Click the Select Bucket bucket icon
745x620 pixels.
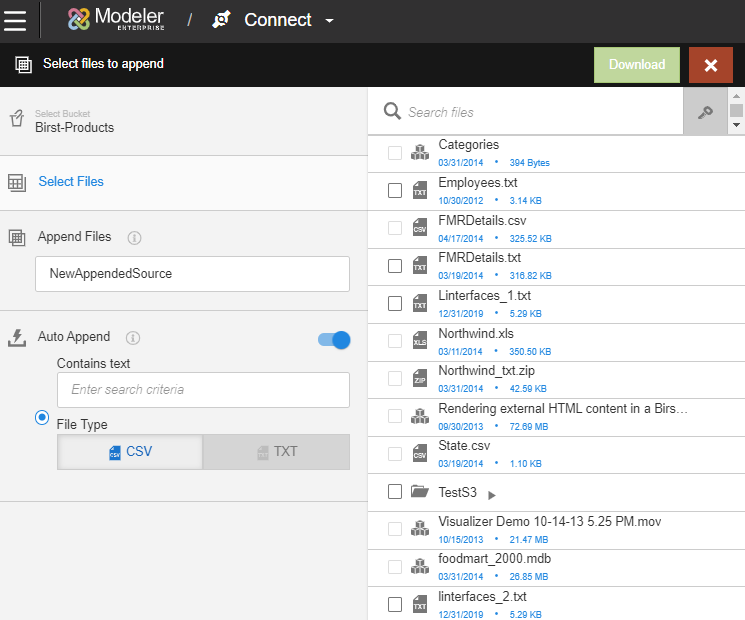16,120
